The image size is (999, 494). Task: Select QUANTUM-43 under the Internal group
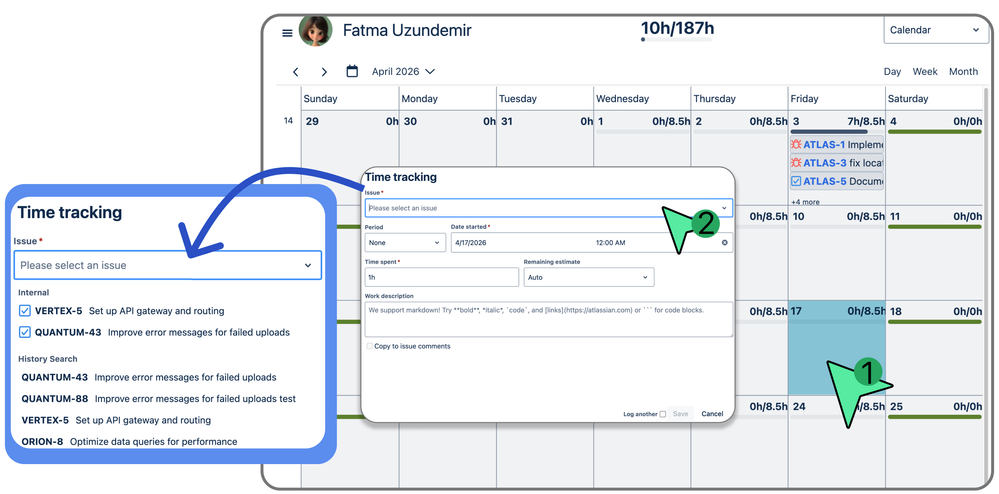point(154,332)
